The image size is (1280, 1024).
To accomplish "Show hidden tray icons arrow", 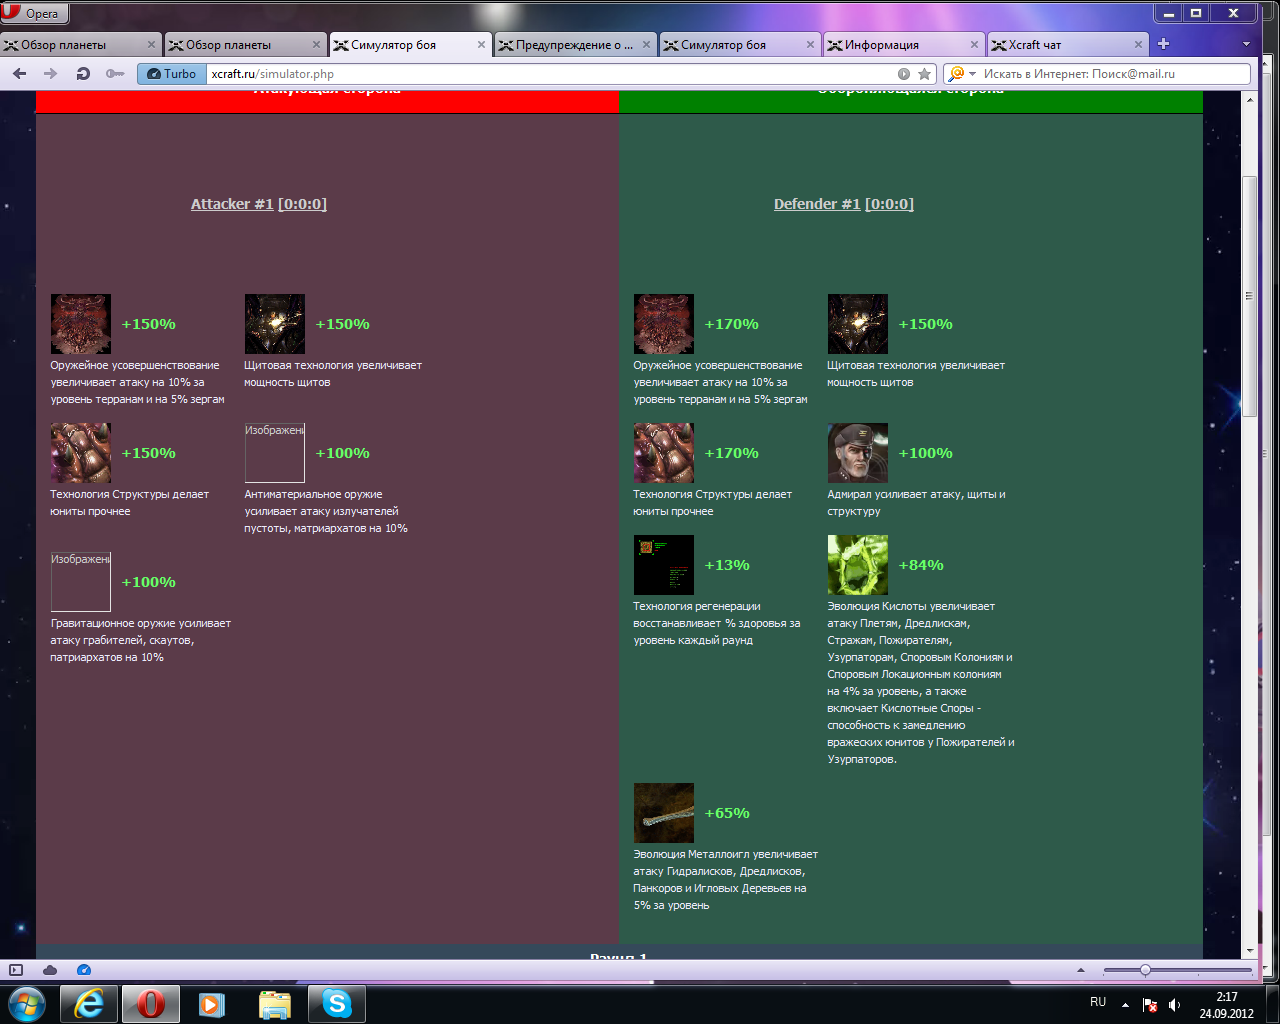I will 1125,1004.
